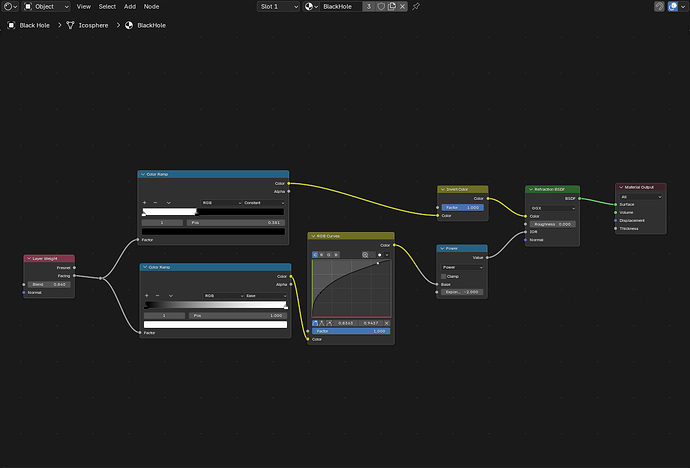Screen dimensions: 690x468
Task: Click the white color swatch in the Ease ramp
Action: point(216,325)
